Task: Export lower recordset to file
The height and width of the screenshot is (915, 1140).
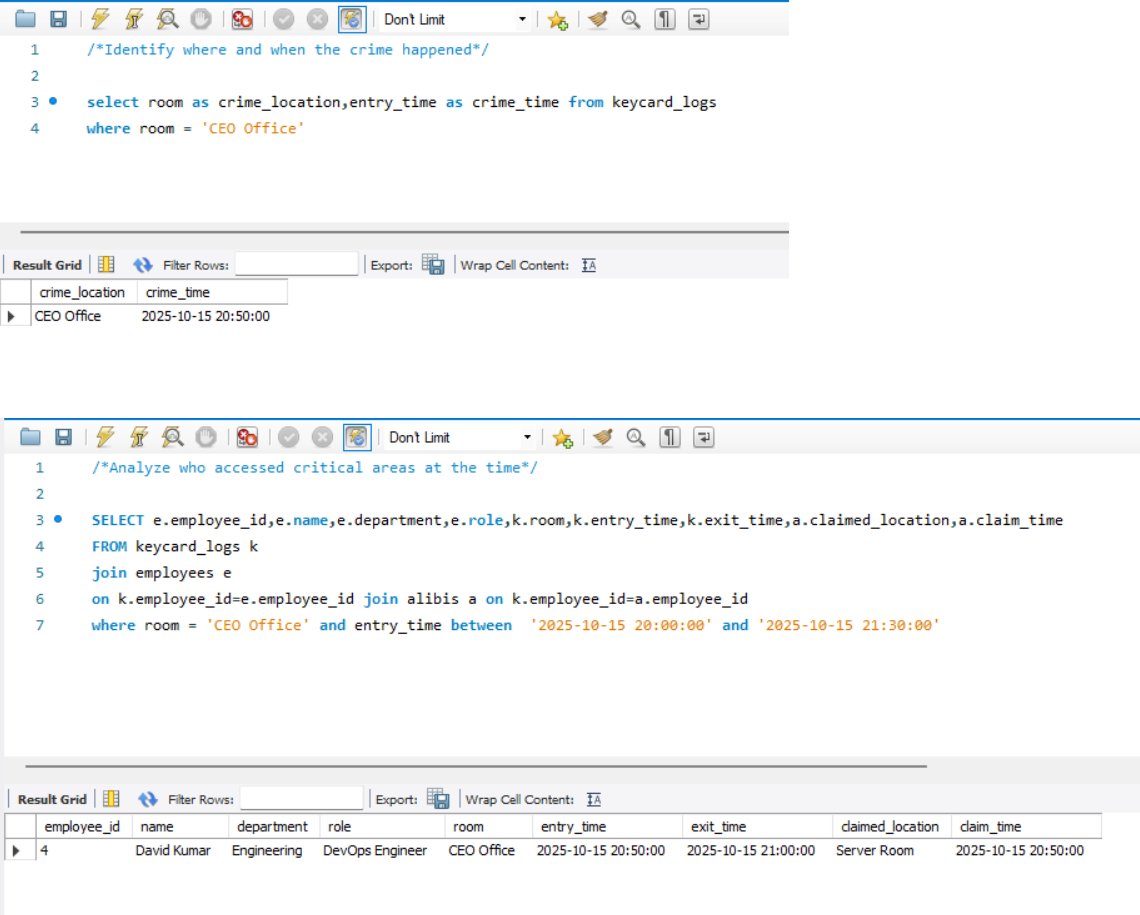Action: point(438,799)
